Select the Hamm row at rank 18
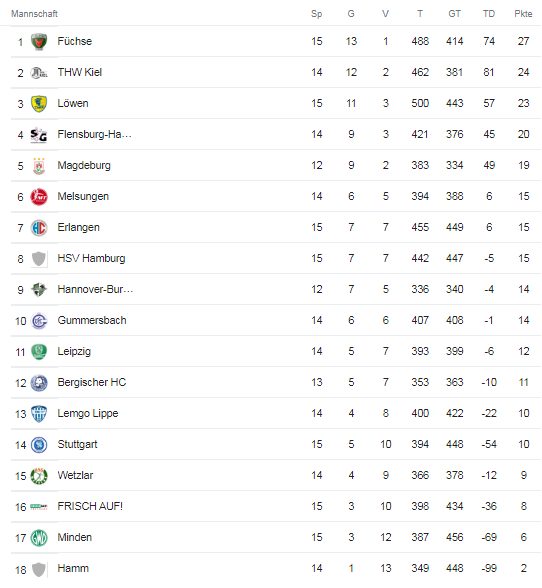 (276, 568)
